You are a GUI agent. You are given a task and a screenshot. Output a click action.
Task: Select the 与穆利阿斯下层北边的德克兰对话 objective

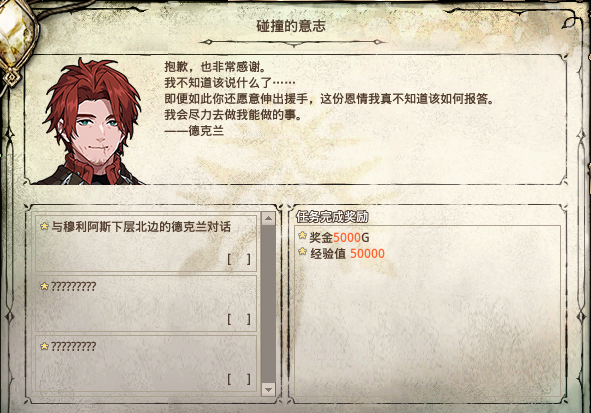point(146,243)
